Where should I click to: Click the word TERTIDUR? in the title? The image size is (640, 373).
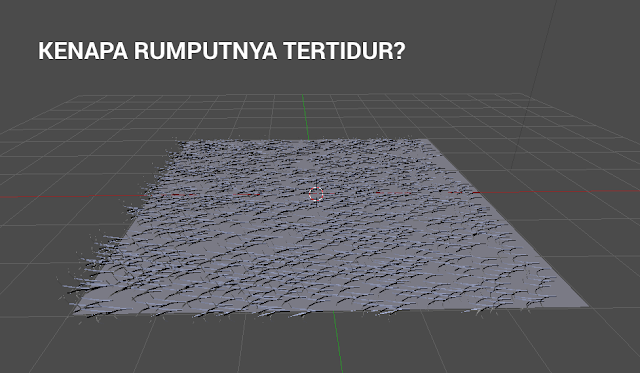pyautogui.click(x=344, y=51)
